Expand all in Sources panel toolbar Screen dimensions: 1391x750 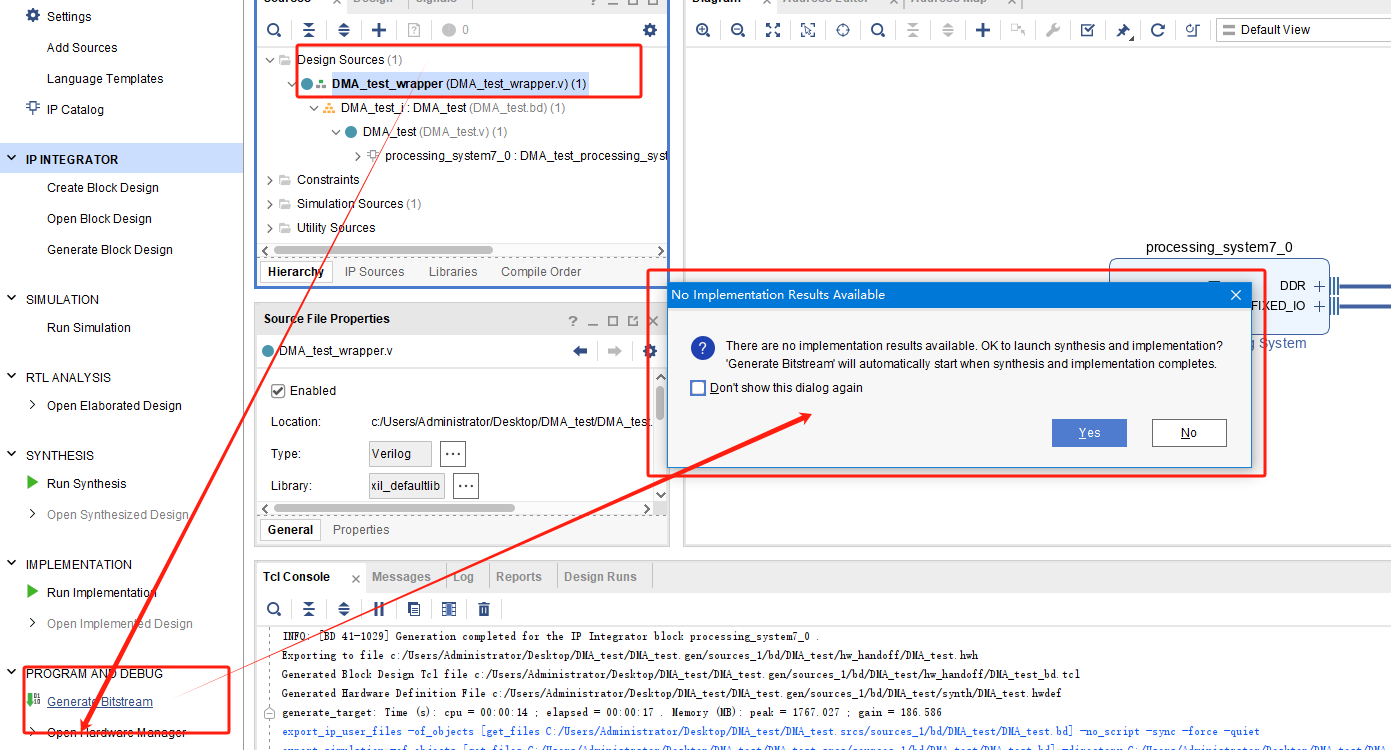pyautogui.click(x=344, y=30)
